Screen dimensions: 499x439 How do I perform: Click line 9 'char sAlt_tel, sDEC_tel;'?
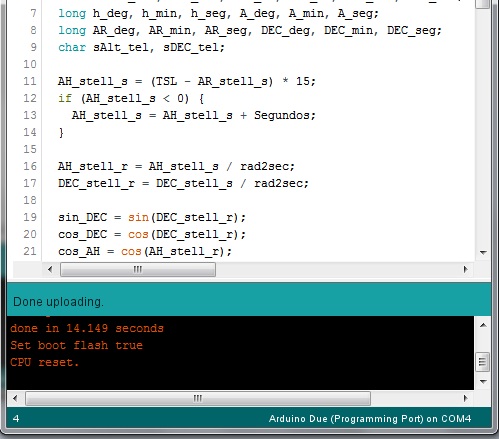[x=142, y=47]
